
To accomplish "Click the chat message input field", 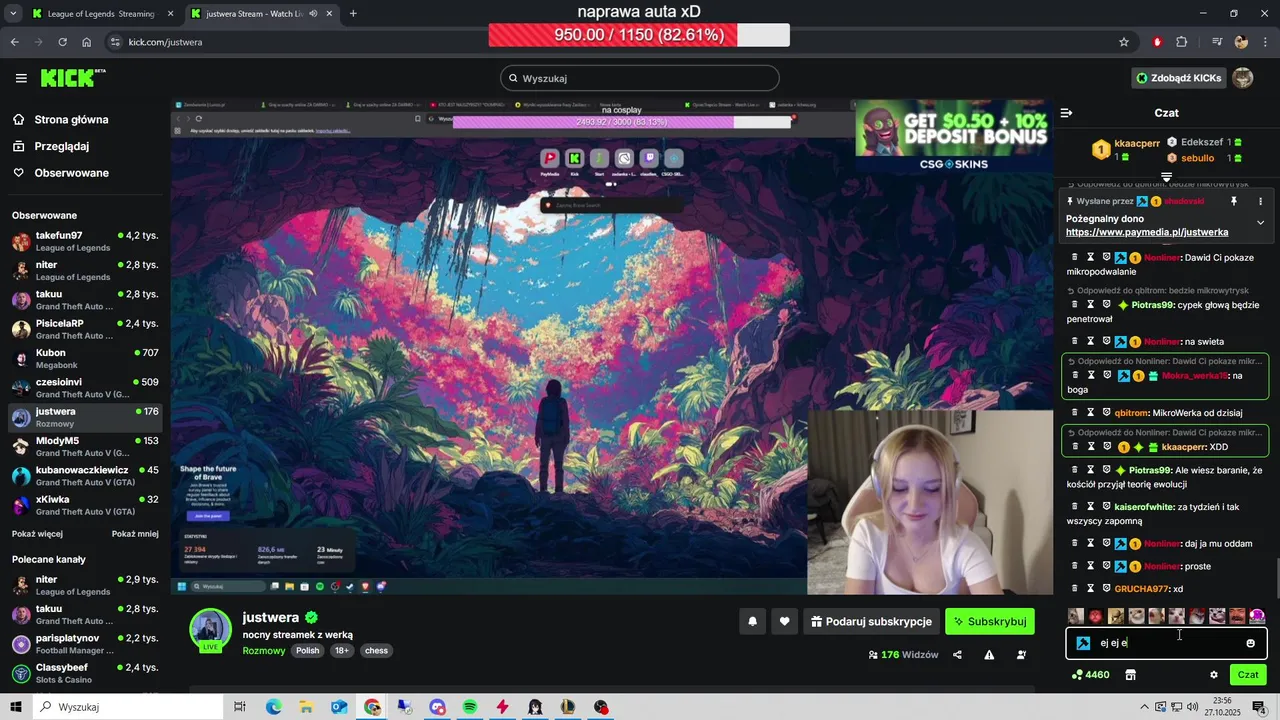I will [1166, 643].
